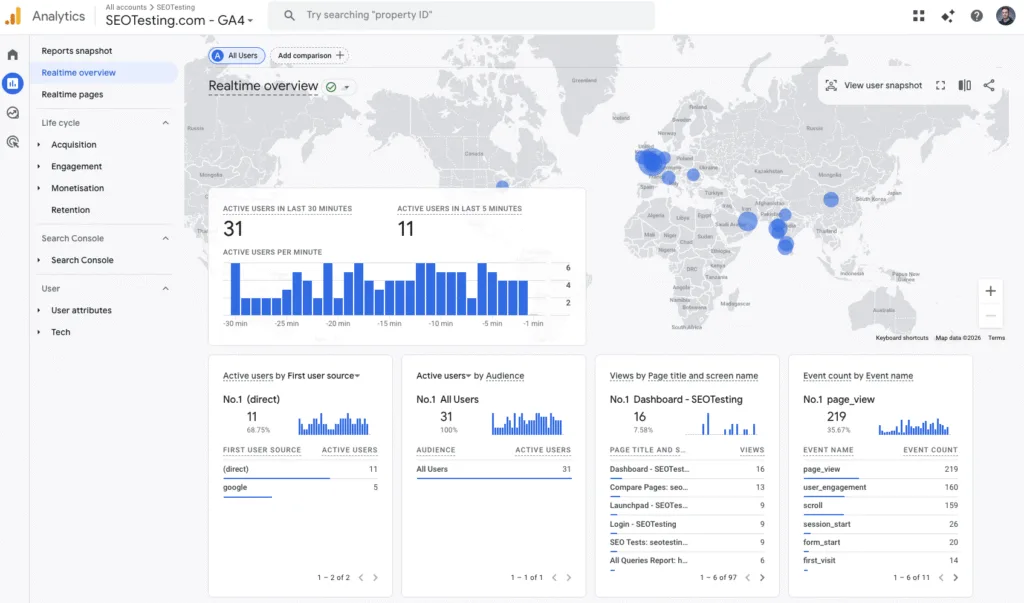Image resolution: width=1024 pixels, height=603 pixels.
Task: Open the fullscreen expand icon on the map toolbar
Action: (940, 85)
